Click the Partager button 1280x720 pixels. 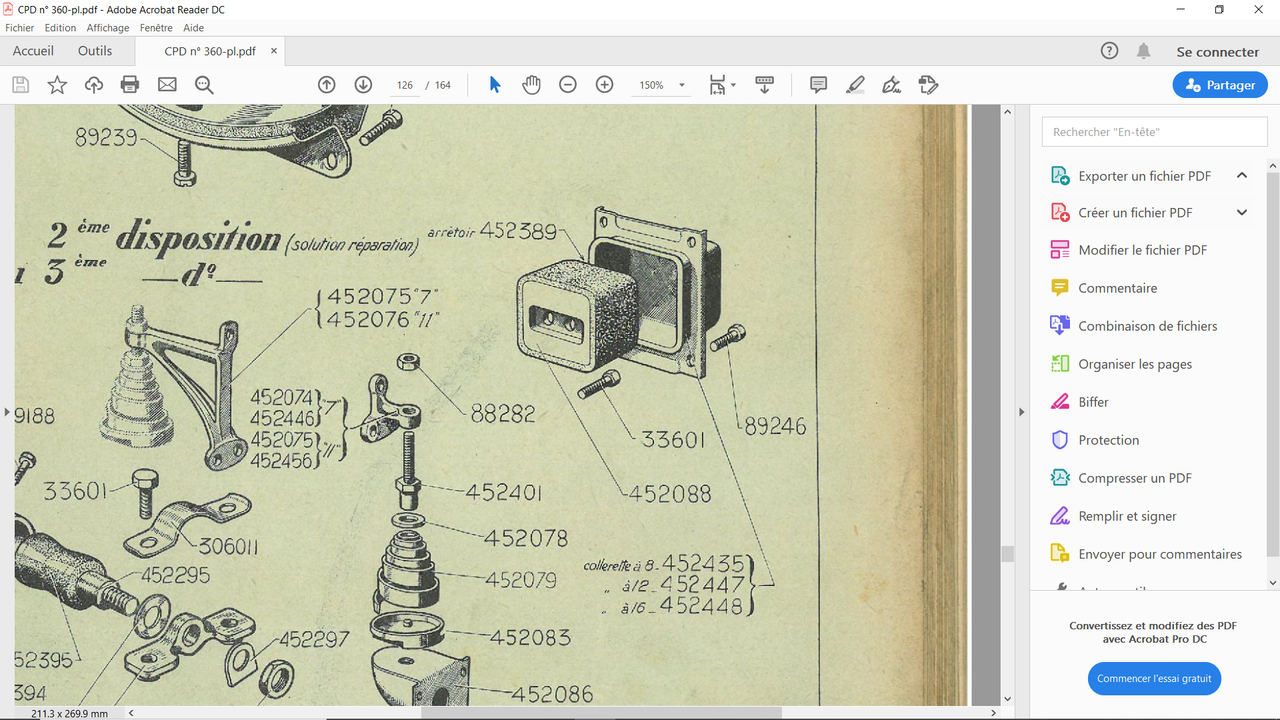[1220, 85]
